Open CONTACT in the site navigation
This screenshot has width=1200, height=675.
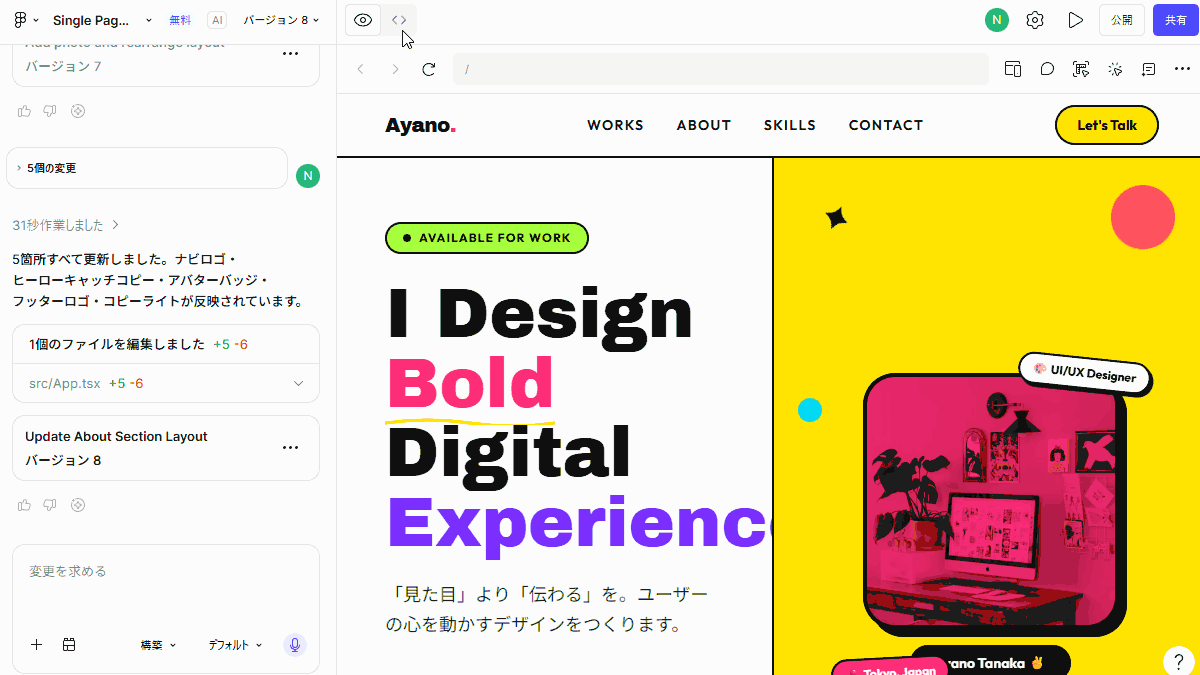886,125
